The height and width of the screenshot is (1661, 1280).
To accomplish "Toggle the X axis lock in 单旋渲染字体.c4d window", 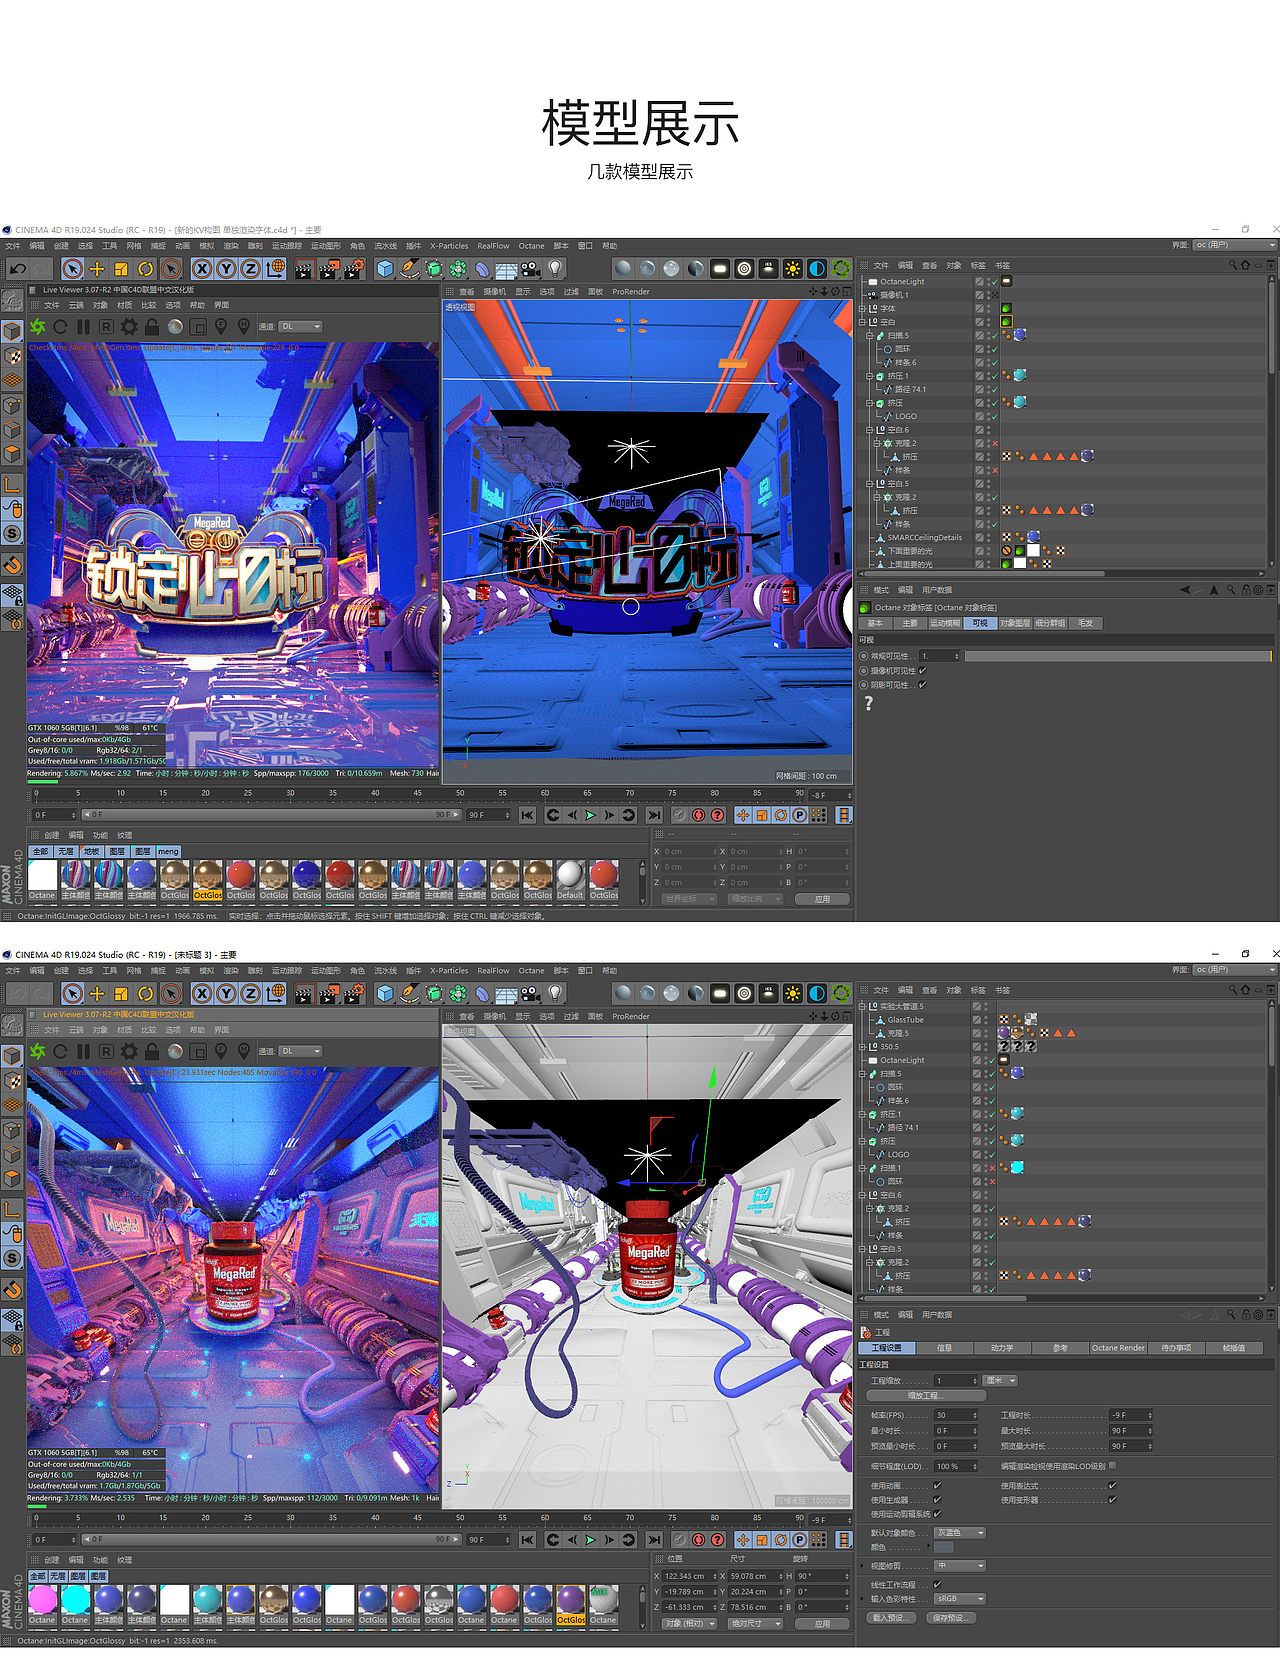I will [202, 268].
